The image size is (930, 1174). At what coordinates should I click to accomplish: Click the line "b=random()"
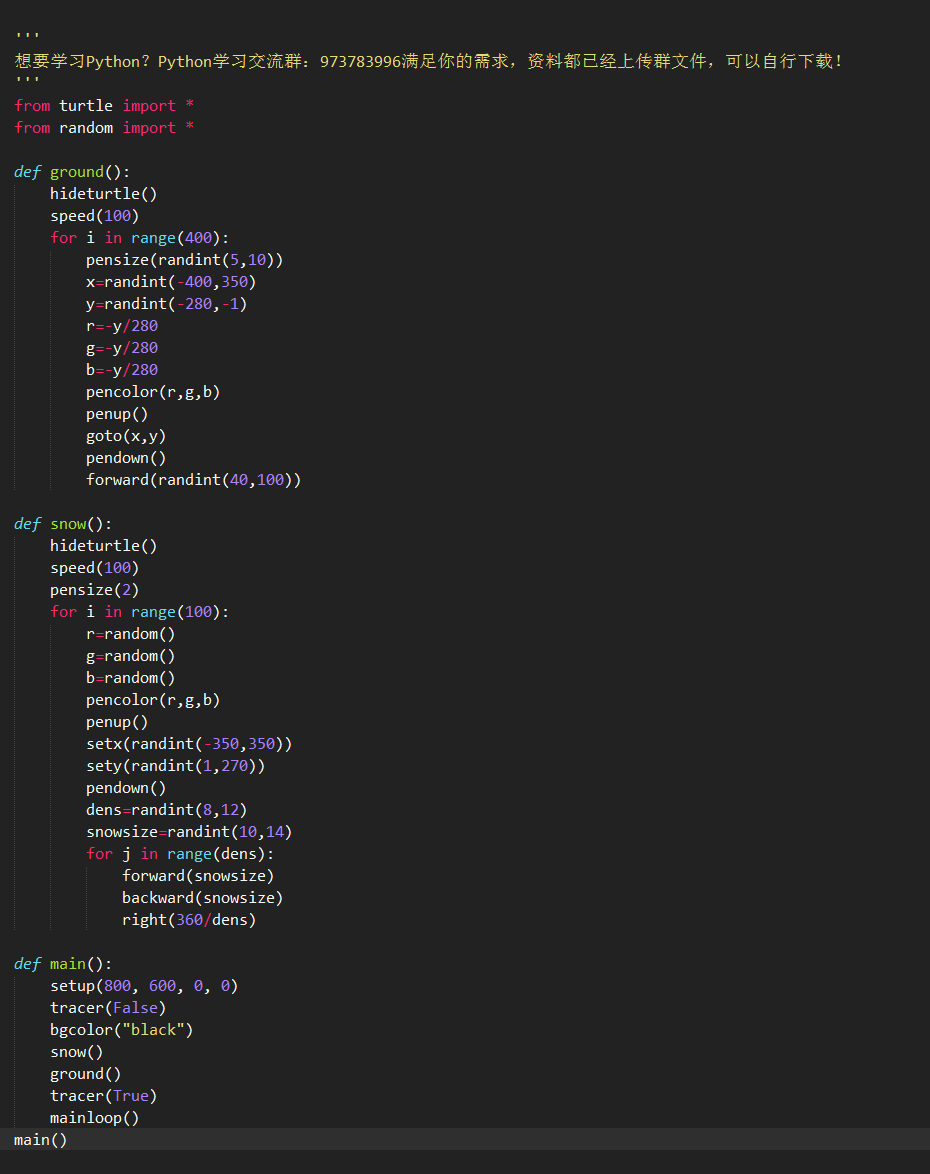click(x=130, y=678)
